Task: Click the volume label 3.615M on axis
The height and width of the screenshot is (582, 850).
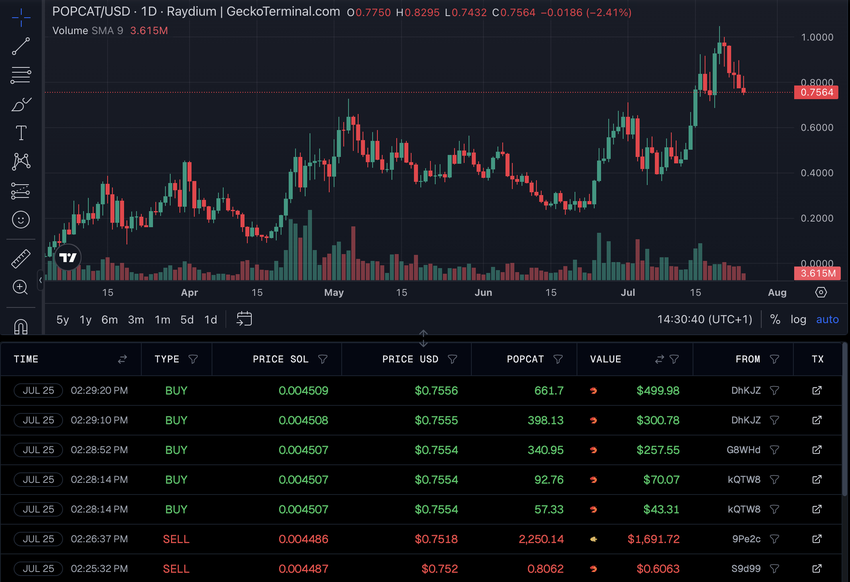Action: (x=816, y=273)
